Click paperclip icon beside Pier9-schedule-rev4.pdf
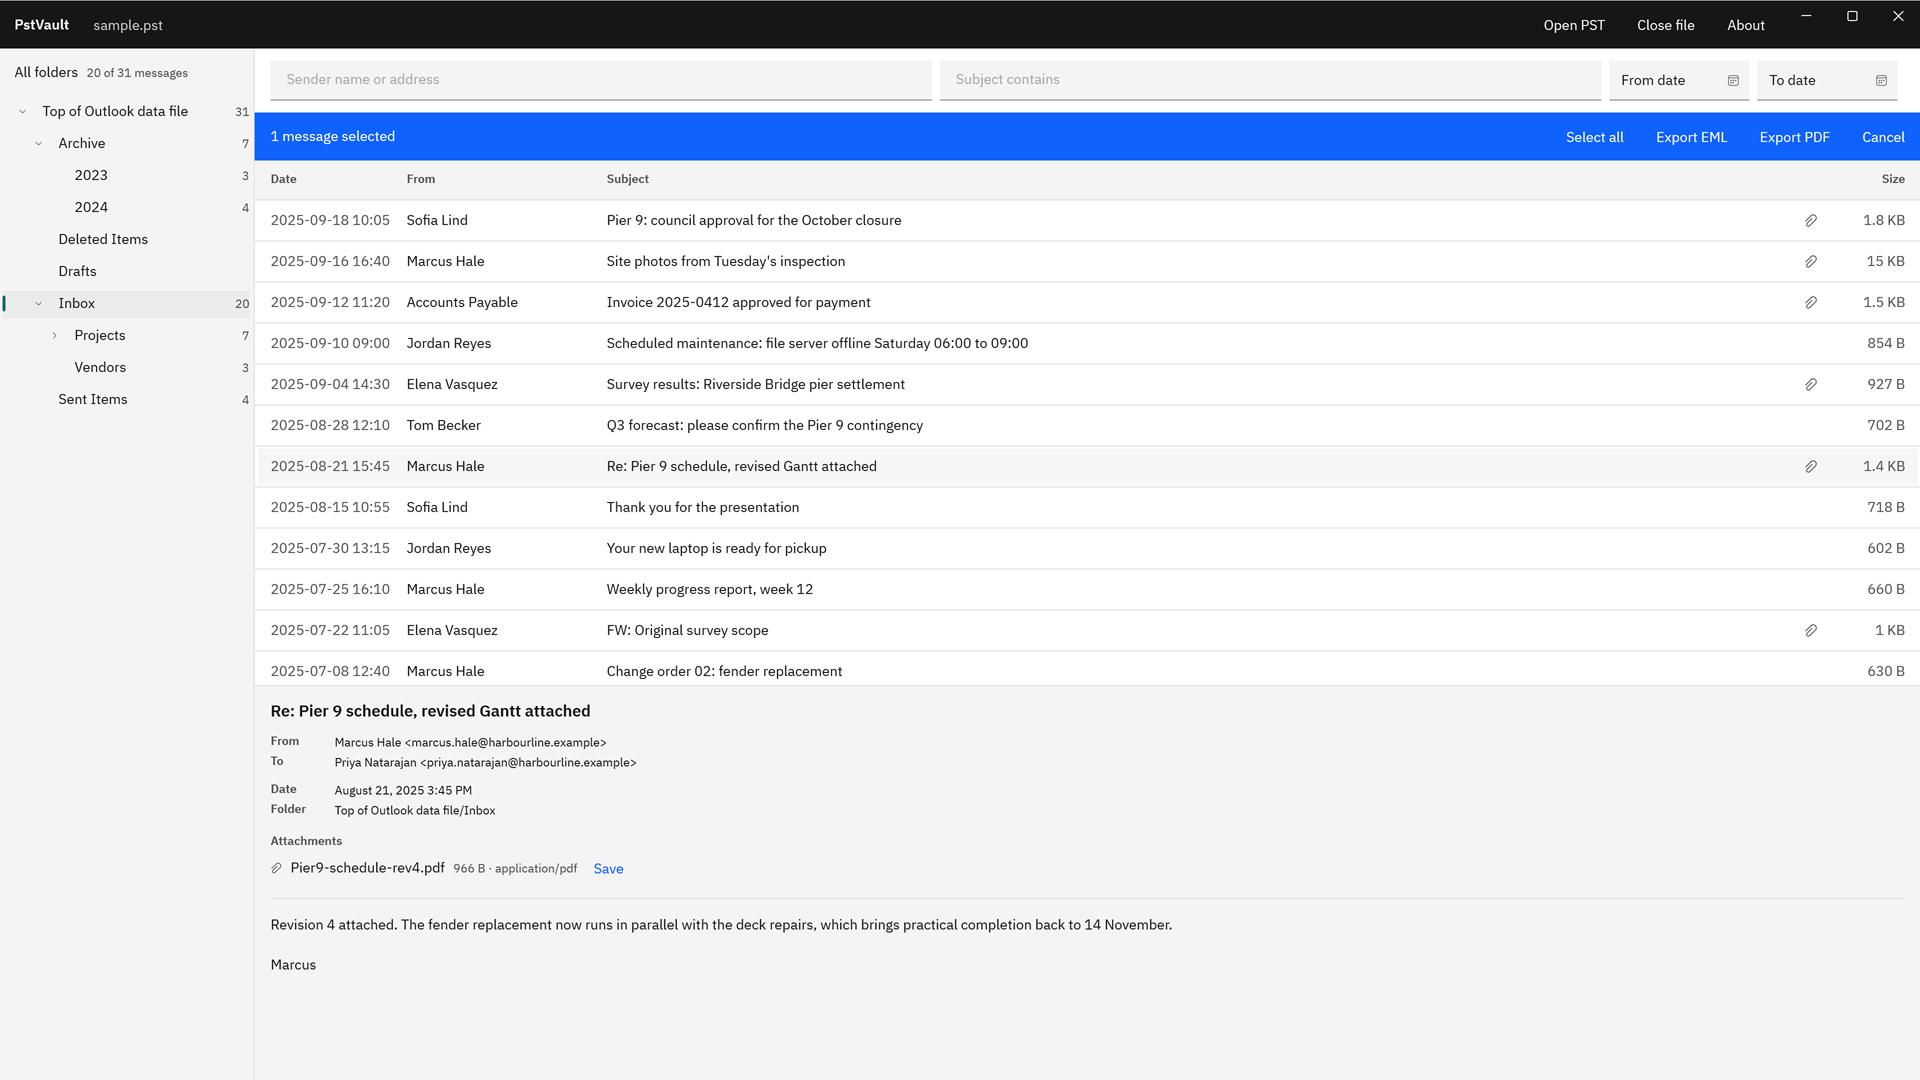This screenshot has height=1080, width=1920. click(x=276, y=868)
